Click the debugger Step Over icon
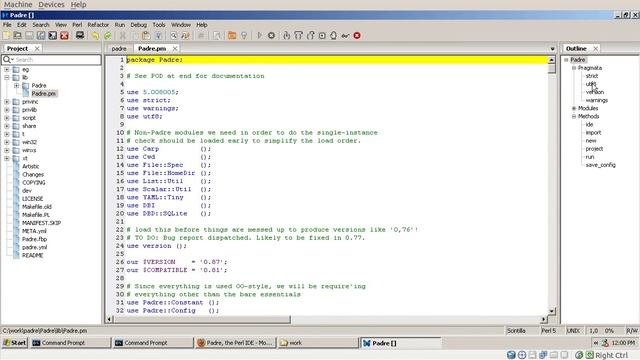Screen dimensions: 640x360 click(x=298, y=36)
